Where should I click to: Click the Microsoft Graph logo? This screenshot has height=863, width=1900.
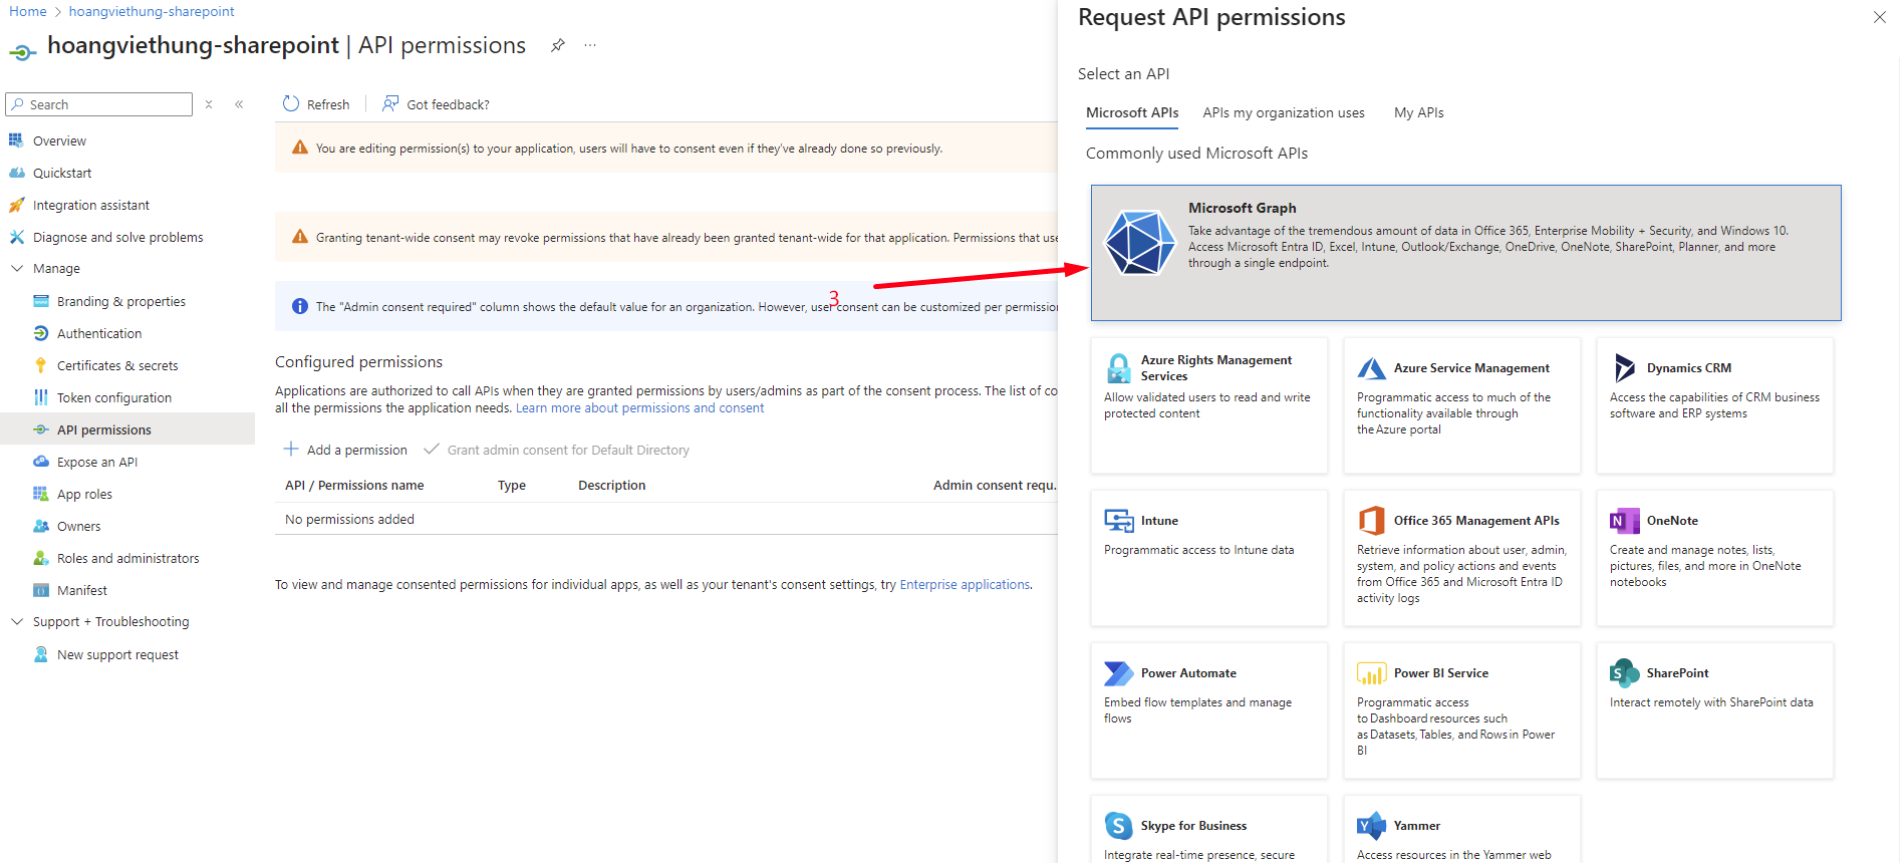[1139, 243]
